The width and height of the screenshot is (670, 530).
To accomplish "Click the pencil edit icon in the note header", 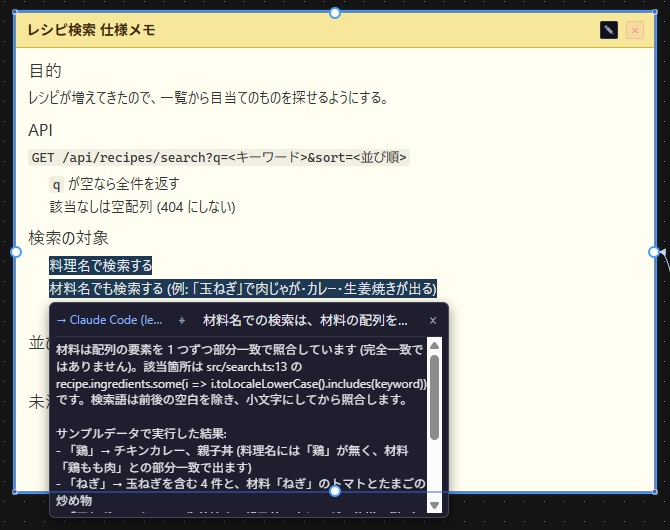I will coord(608,30).
